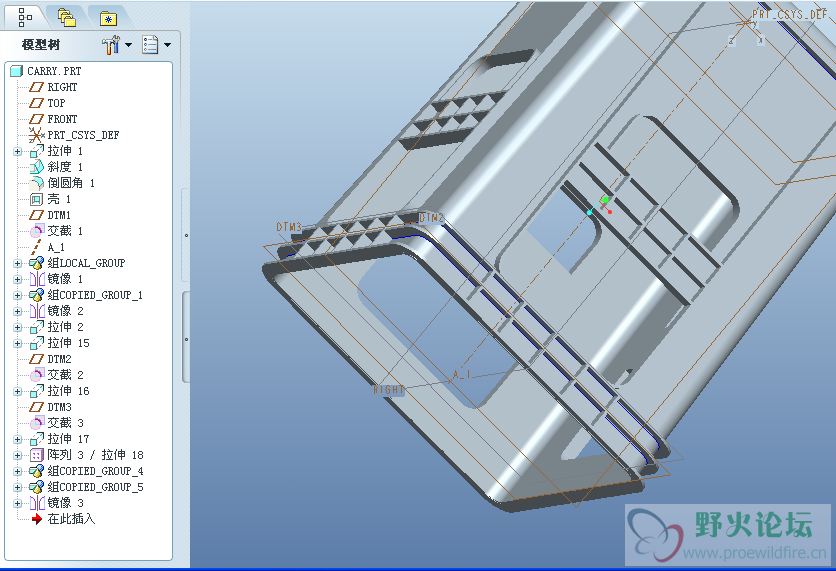Image resolution: width=836 pixels, height=571 pixels.
Task: Click the red 在此插入 insert-here arrow
Action: click(x=36, y=519)
